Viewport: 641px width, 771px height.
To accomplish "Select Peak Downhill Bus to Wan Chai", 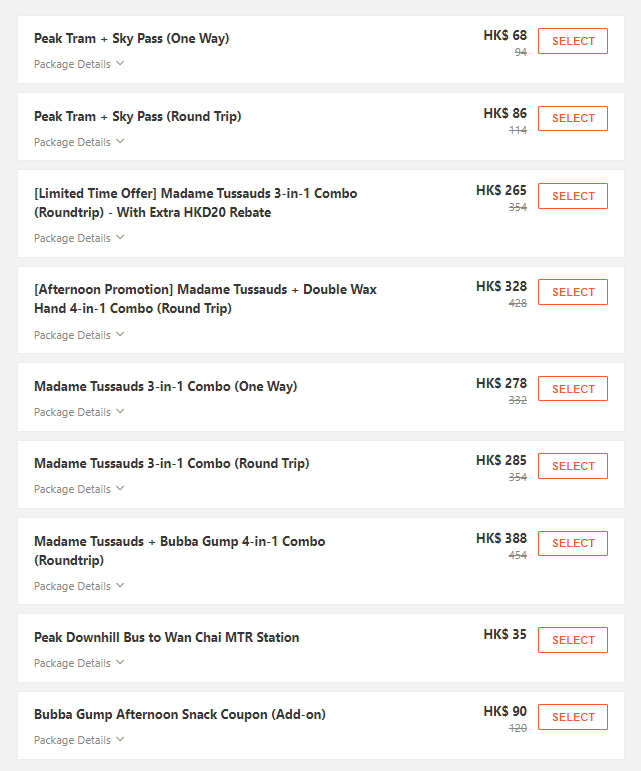I will (572, 640).
